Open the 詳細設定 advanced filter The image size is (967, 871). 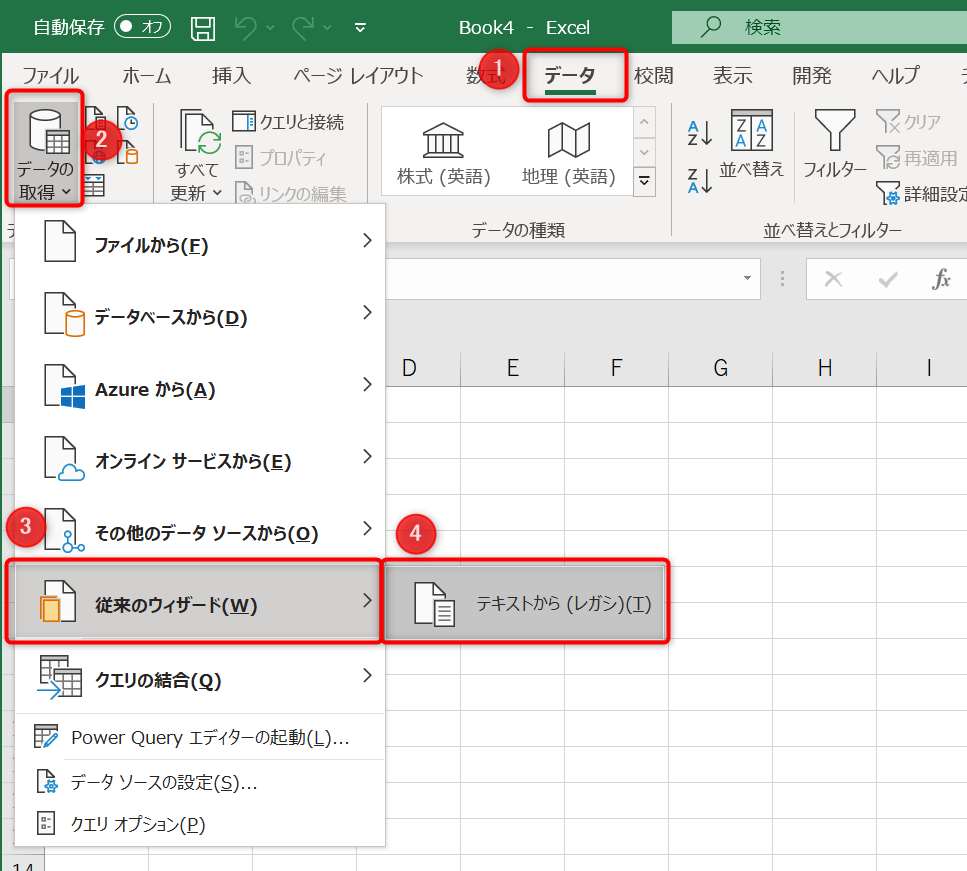[x=921, y=194]
